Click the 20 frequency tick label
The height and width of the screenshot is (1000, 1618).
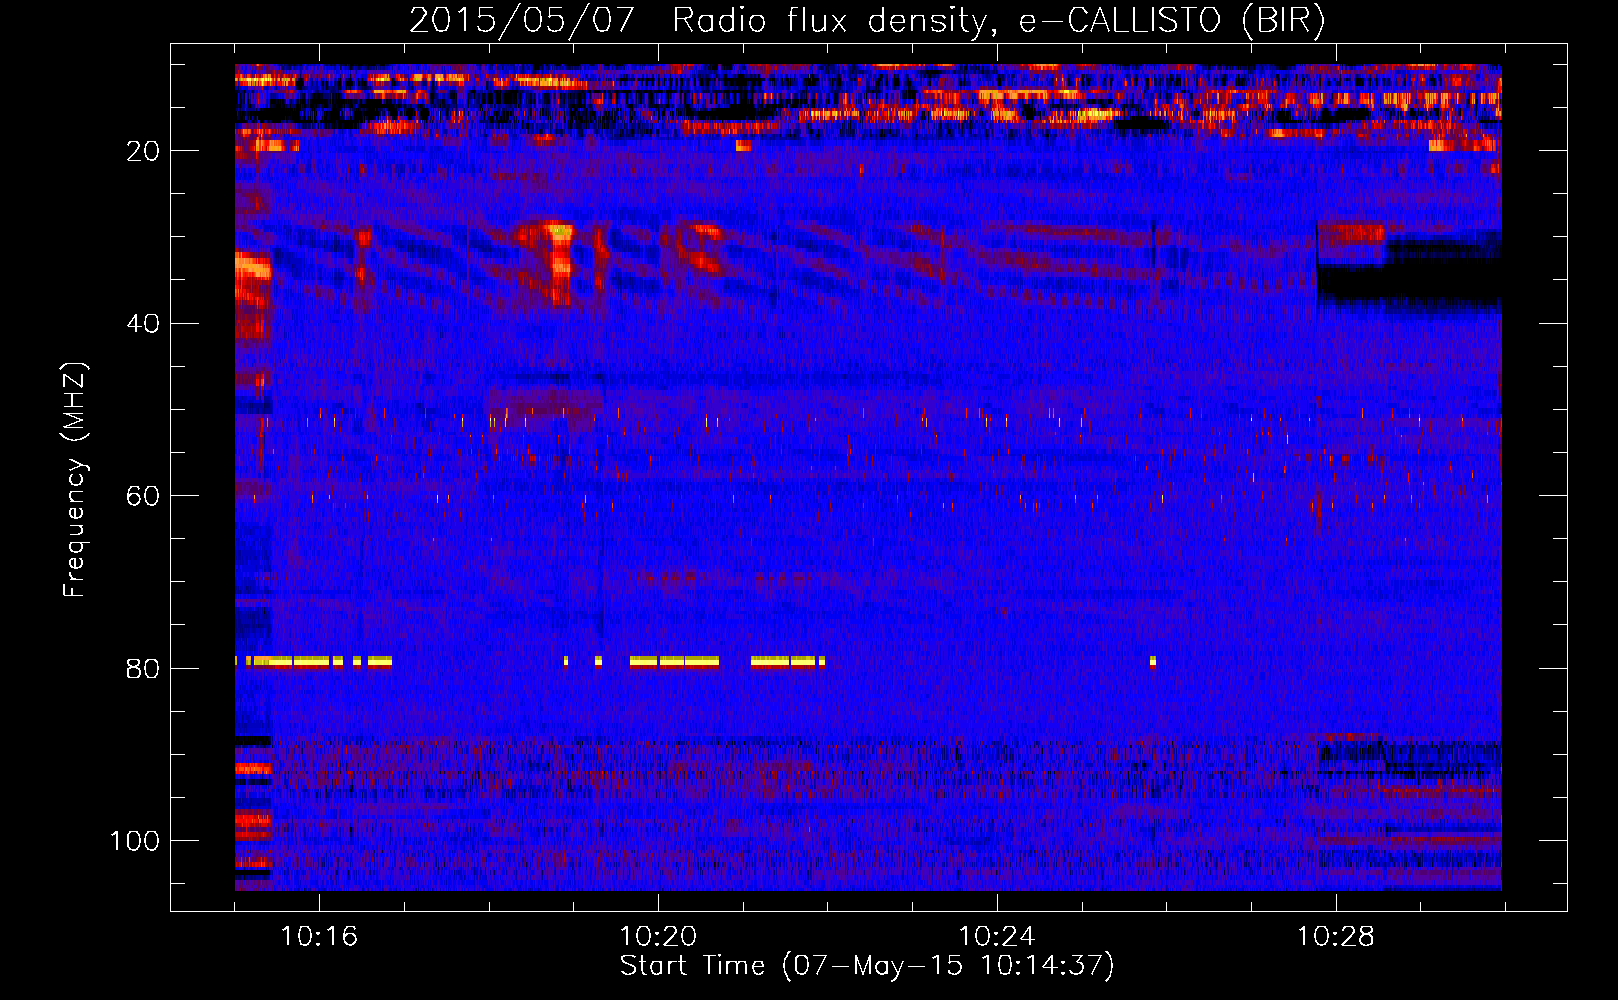click(x=143, y=151)
